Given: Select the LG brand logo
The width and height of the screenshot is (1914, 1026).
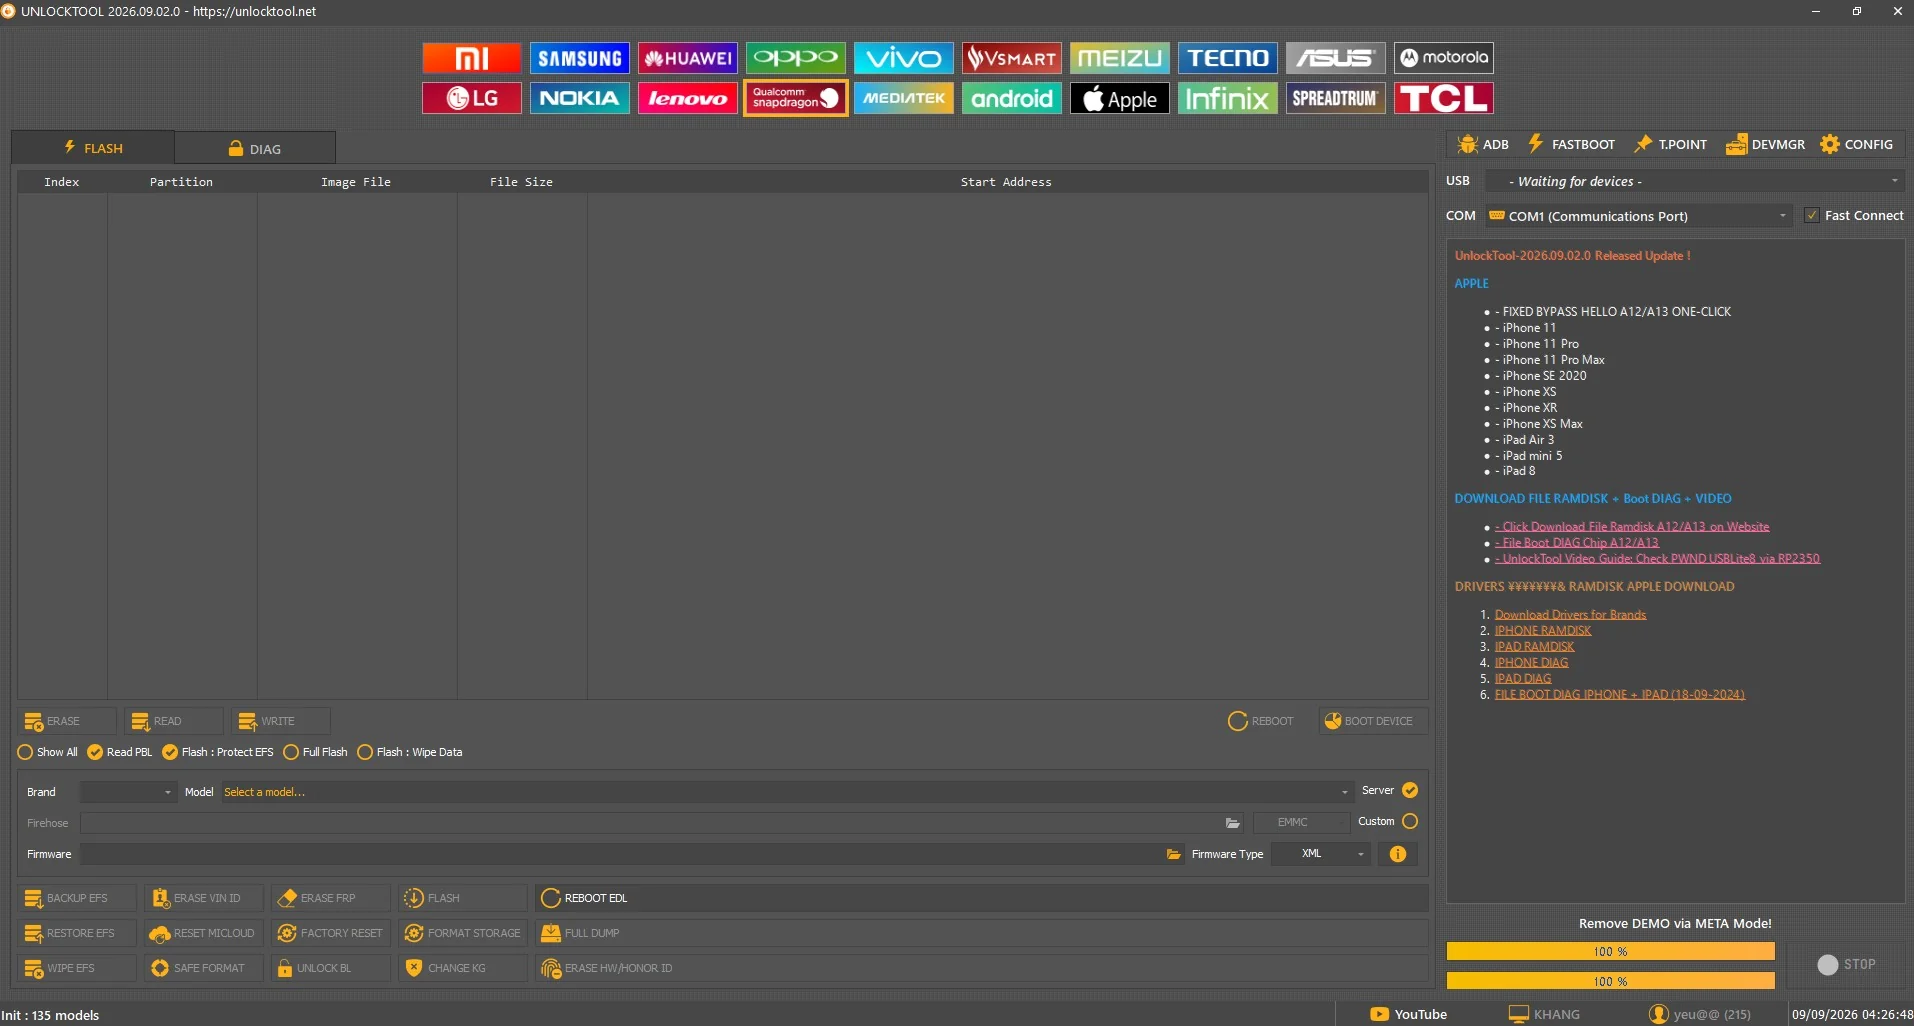Looking at the screenshot, I should (471, 98).
